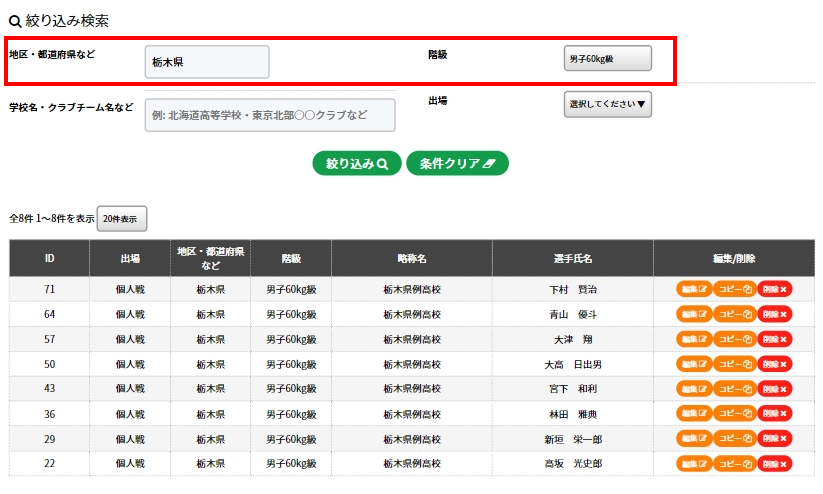Copy the entry for 新垣 栄一郎
The image size is (823, 494).
(x=734, y=439)
